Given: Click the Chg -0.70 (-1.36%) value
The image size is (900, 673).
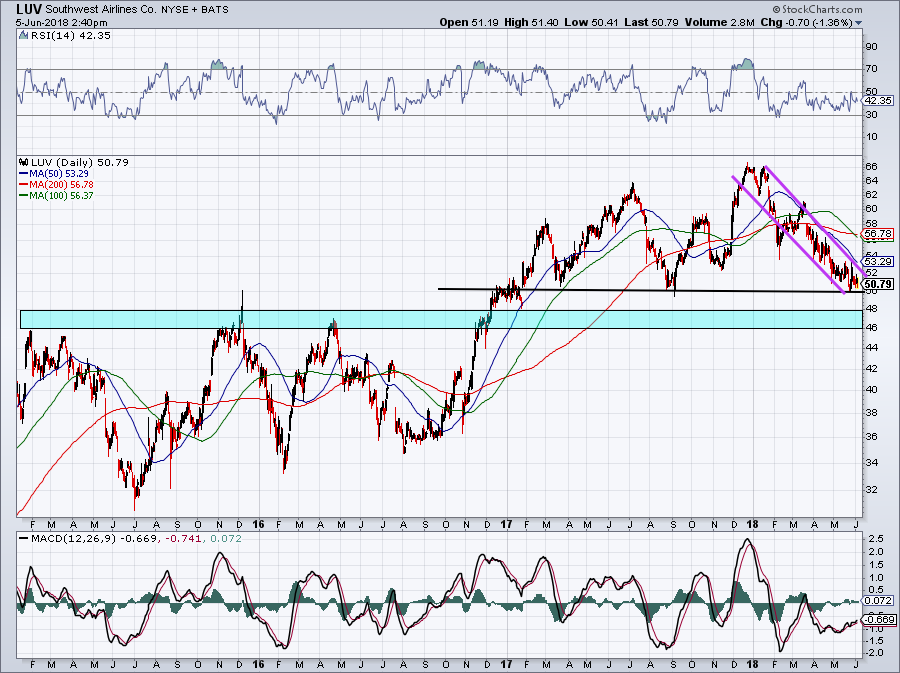Looking at the screenshot, I should (806, 22).
